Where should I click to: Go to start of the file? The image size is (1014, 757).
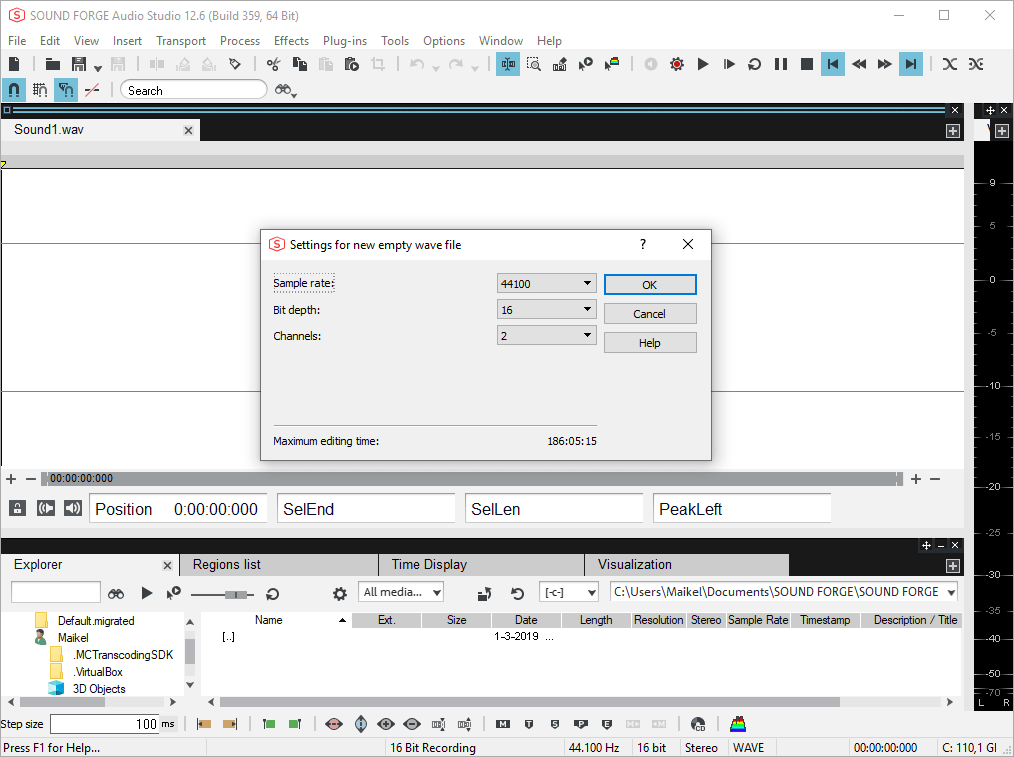(x=833, y=64)
